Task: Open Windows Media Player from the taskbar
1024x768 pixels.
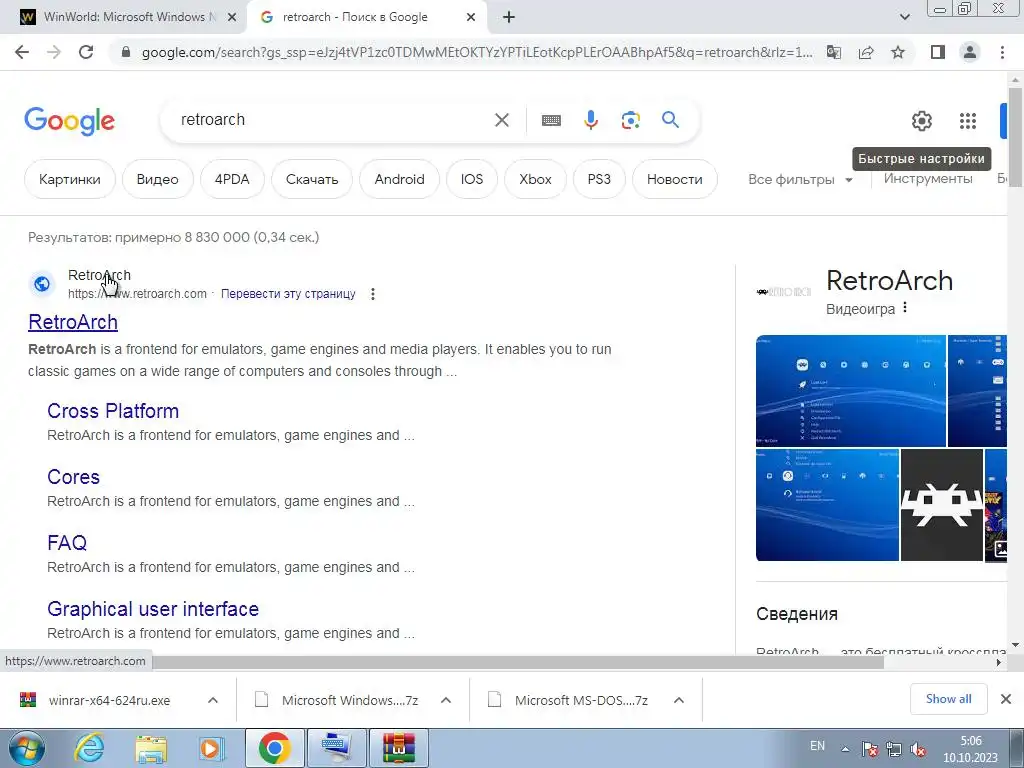Action: (x=212, y=748)
